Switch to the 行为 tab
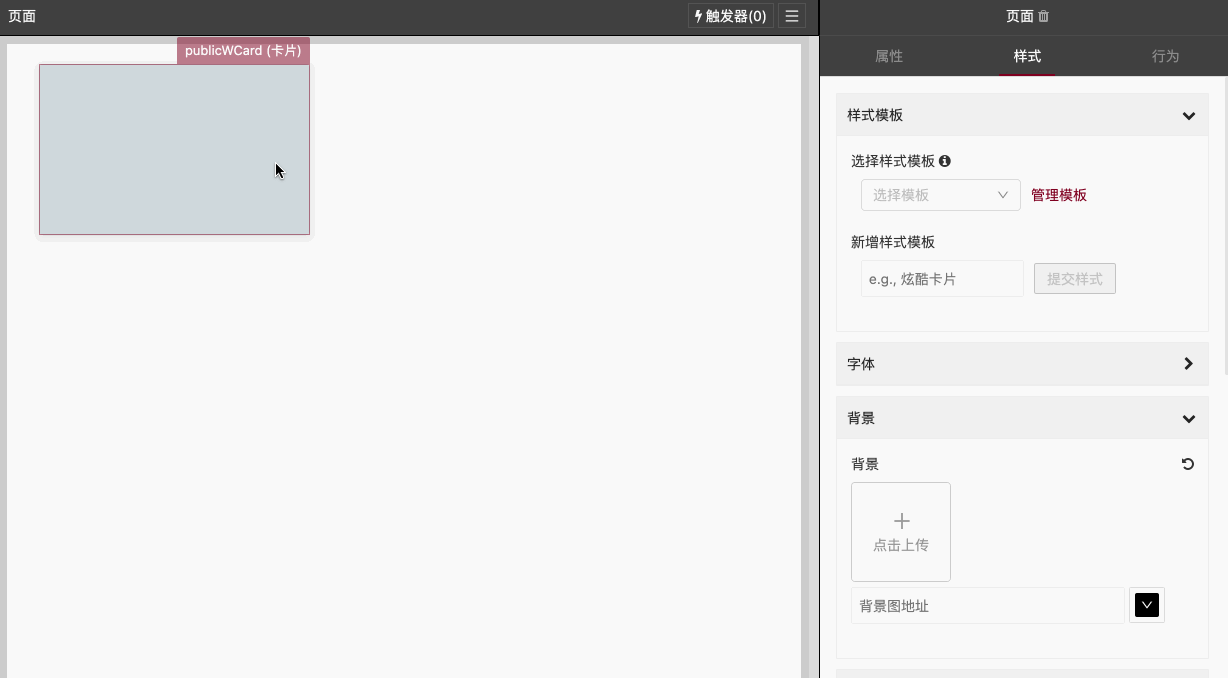 pos(1165,56)
